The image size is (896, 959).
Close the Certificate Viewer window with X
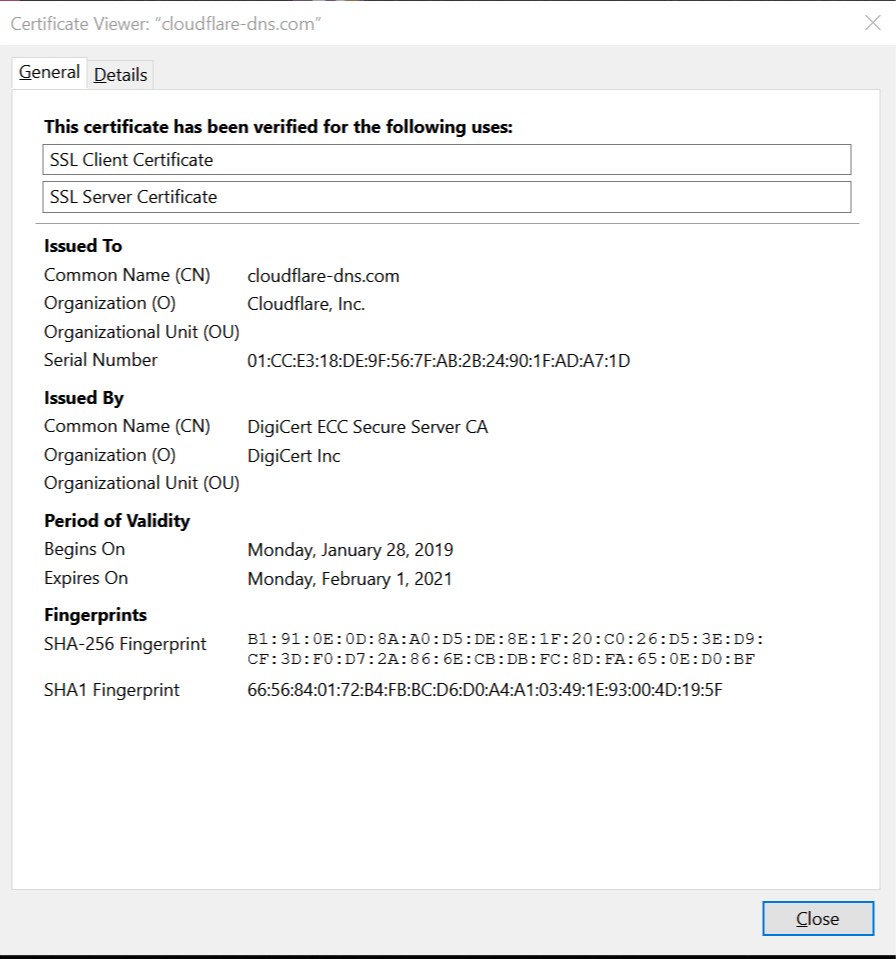click(x=872, y=23)
